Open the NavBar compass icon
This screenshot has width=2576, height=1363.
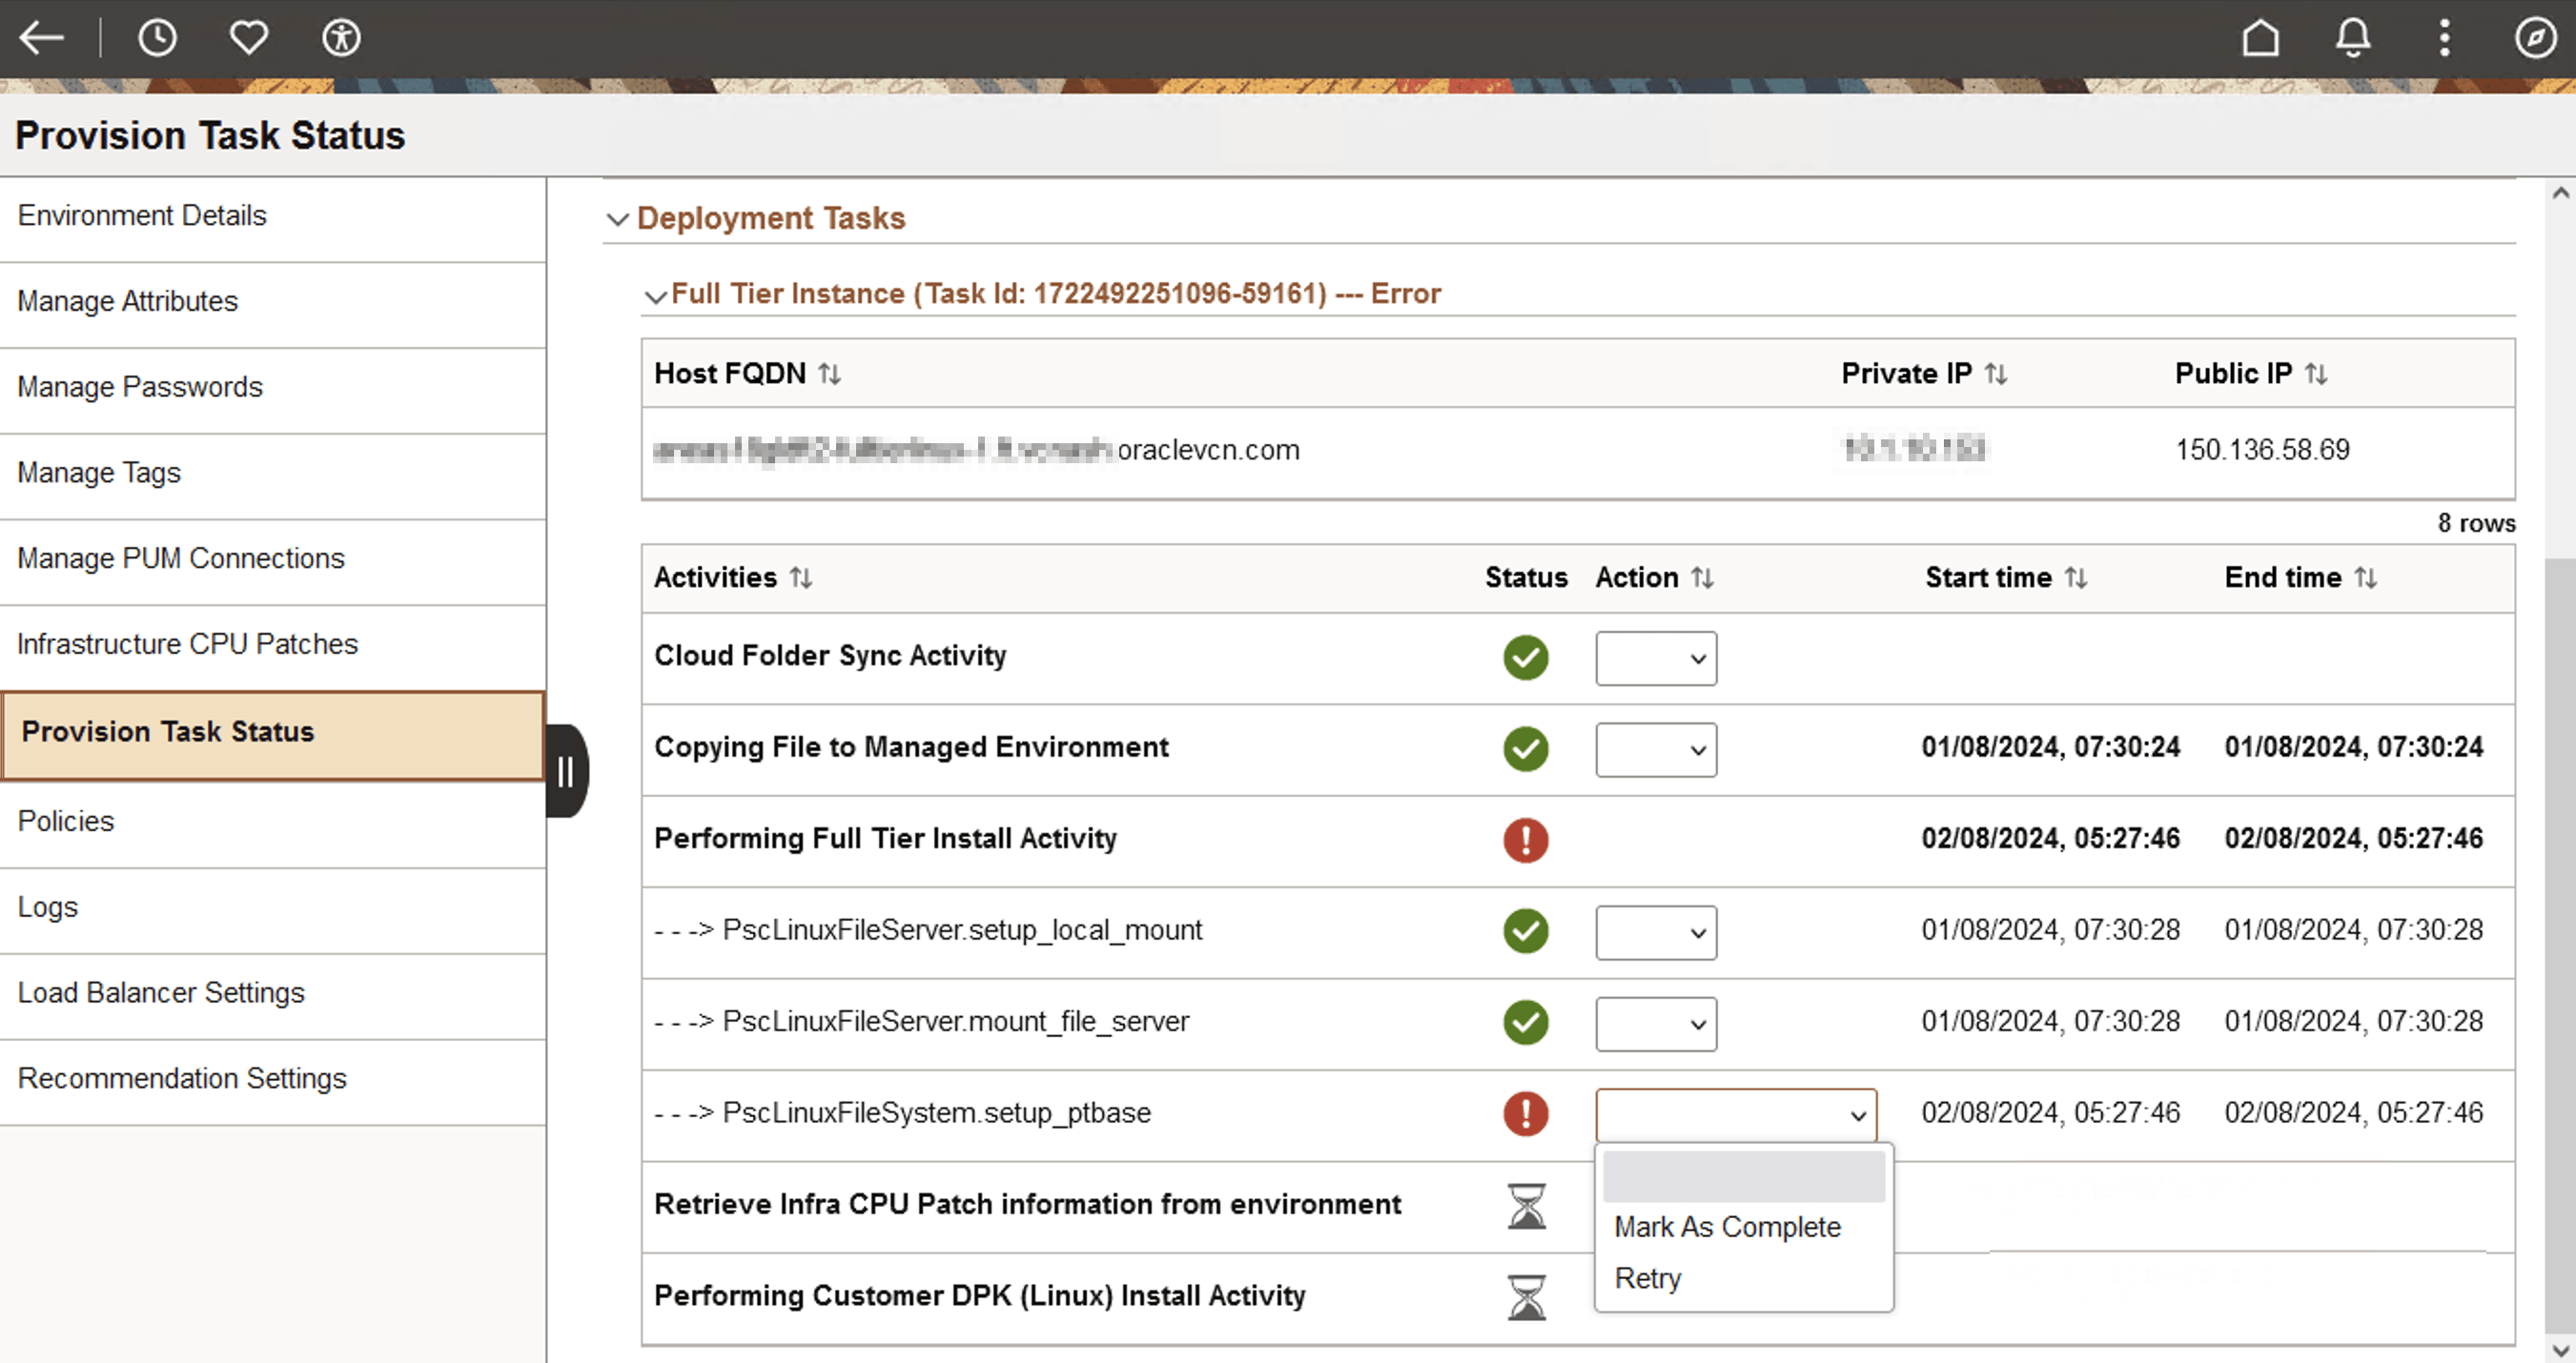pyautogui.click(x=2537, y=38)
